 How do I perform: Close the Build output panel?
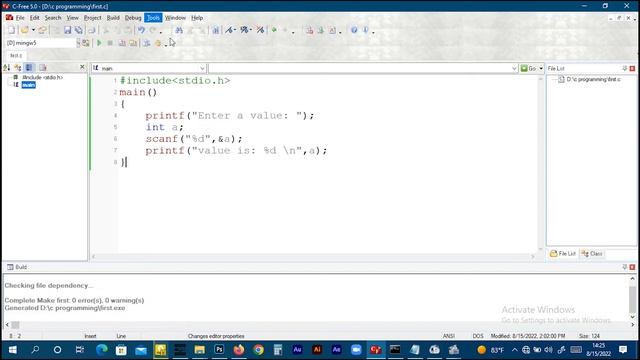[632, 267]
